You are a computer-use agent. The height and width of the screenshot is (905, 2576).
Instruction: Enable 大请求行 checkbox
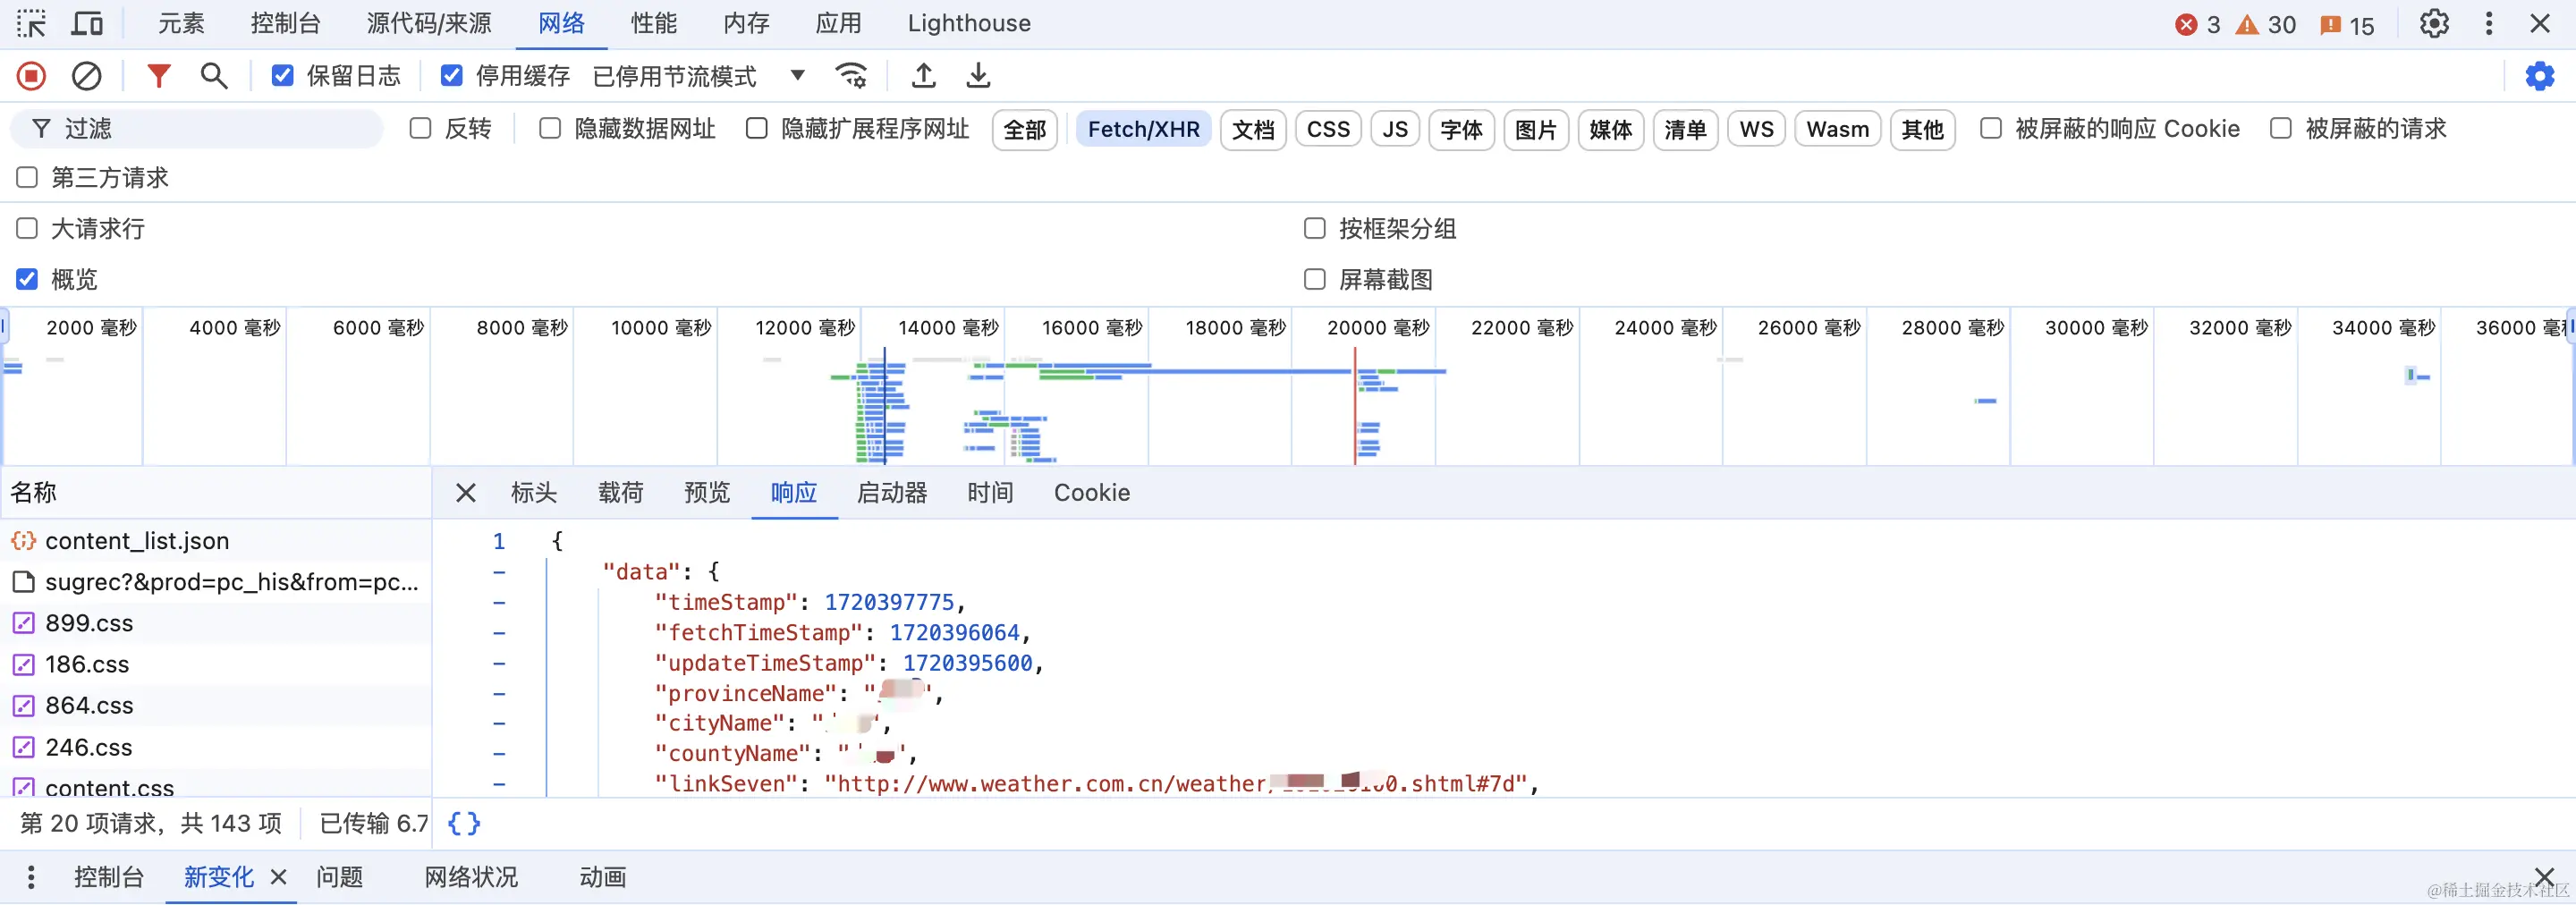[x=27, y=229]
